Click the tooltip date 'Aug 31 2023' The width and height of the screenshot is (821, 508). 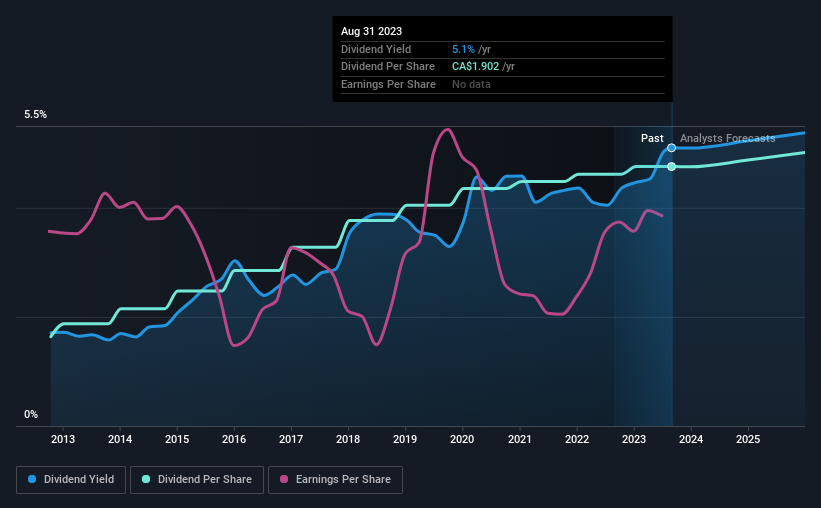click(371, 31)
